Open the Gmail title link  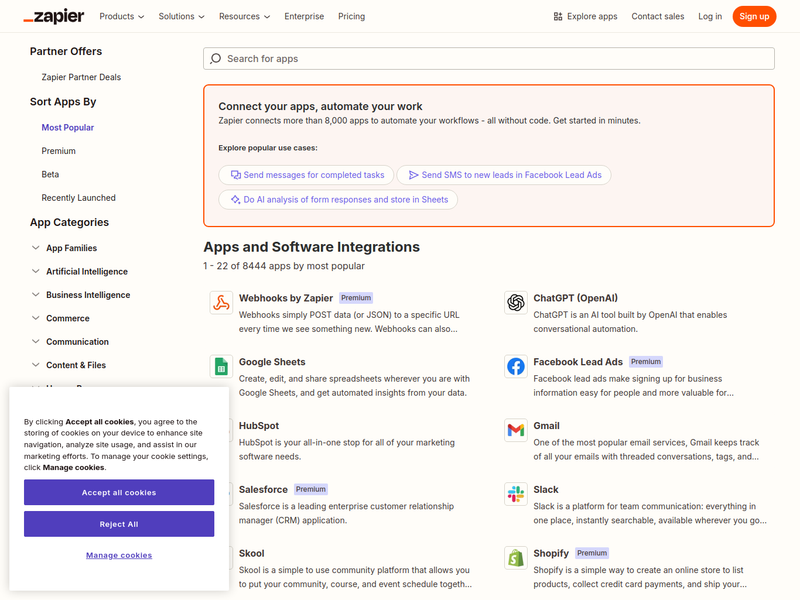tap(546, 426)
